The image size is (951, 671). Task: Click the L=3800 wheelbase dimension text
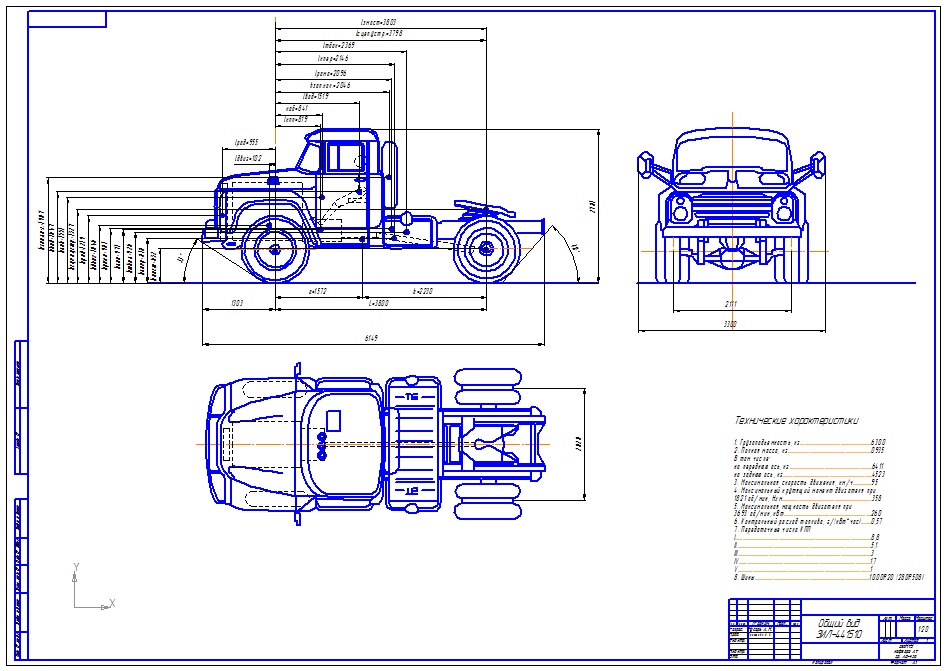click(378, 303)
